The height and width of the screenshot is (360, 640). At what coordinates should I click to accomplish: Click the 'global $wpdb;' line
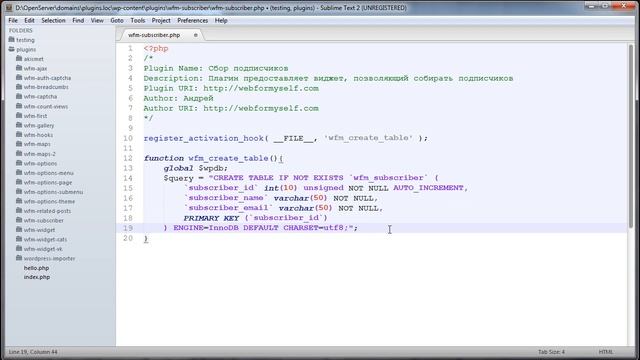point(196,168)
